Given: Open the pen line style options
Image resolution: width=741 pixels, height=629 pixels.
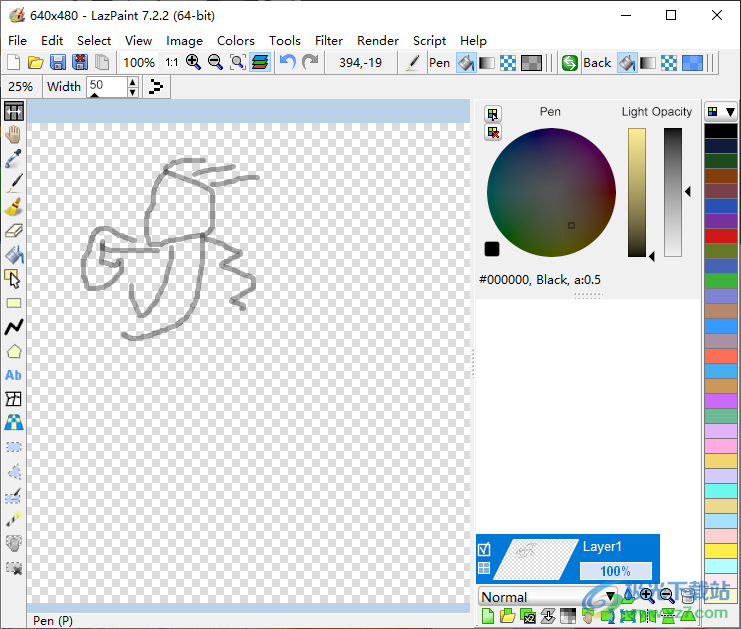Looking at the screenshot, I should (155, 86).
